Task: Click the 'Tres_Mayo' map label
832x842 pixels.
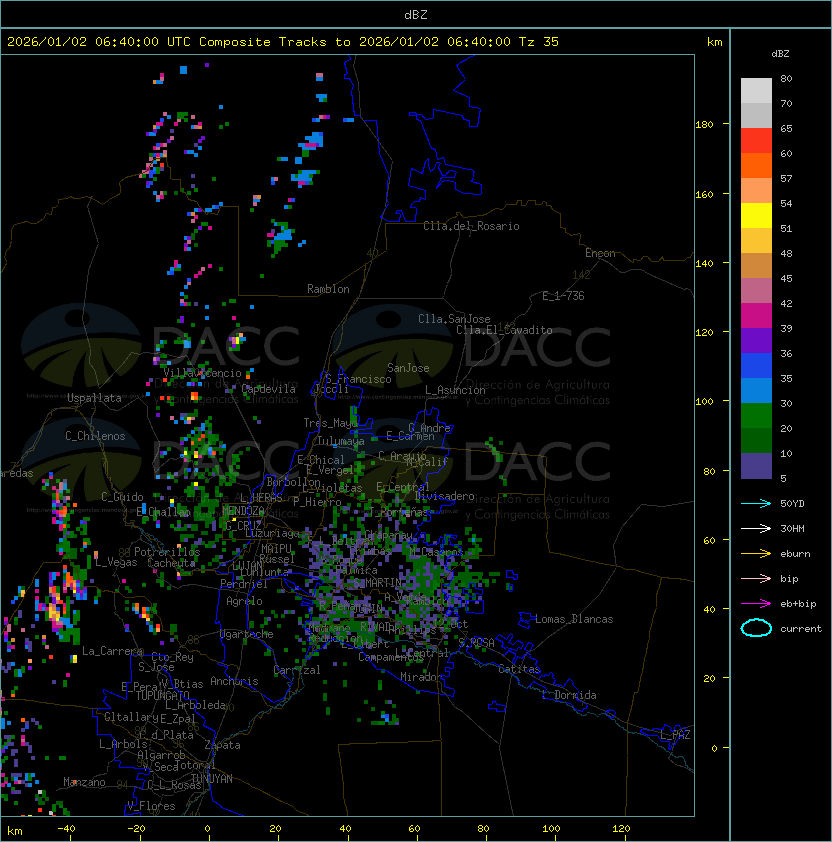Action: click(330, 423)
